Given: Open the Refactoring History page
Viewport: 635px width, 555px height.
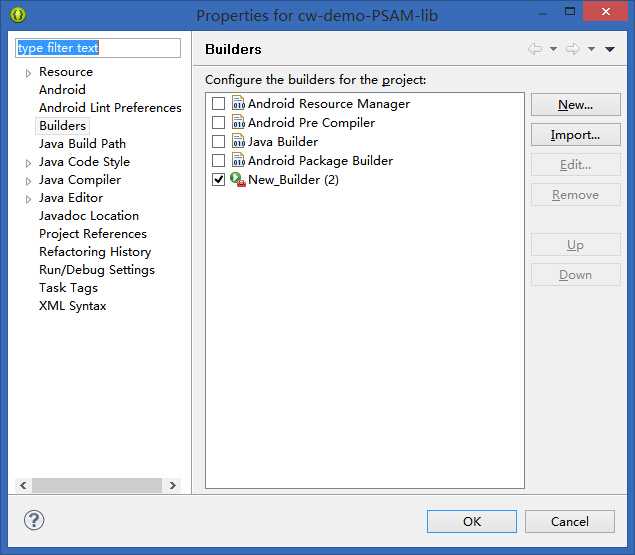Looking at the screenshot, I should coord(95,252).
